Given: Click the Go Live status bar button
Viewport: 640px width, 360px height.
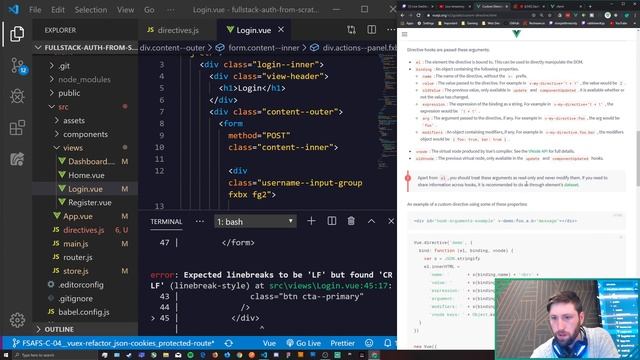Looking at the screenshot, I should pyautogui.click(x=303, y=343).
